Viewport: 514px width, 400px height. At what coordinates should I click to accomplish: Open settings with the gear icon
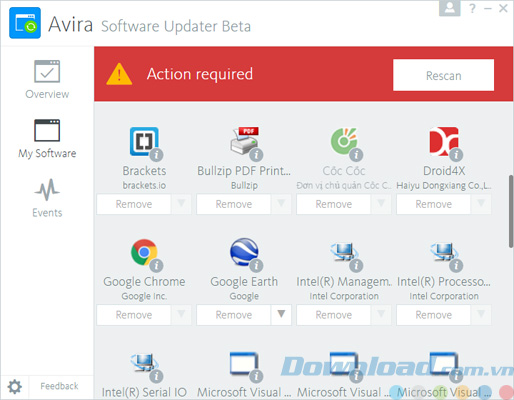click(15, 387)
